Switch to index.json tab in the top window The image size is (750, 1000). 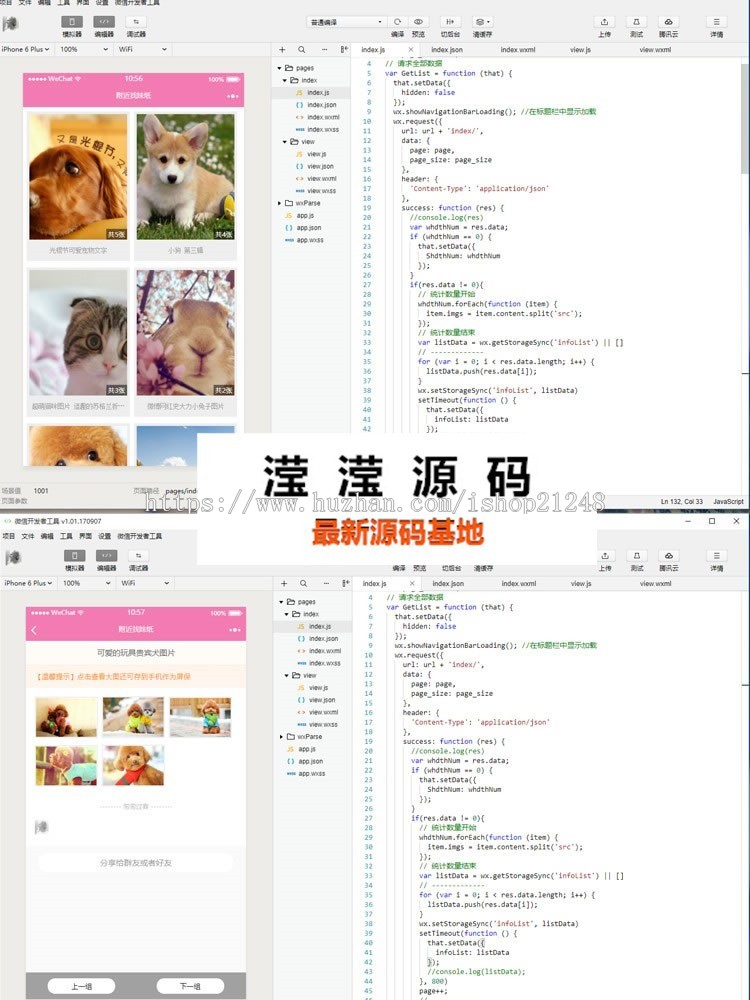point(446,49)
